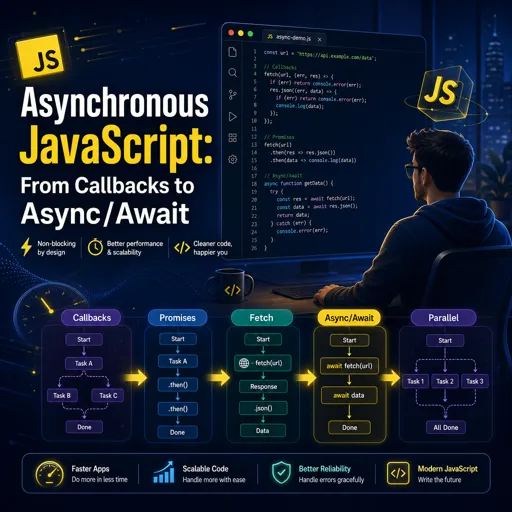Viewport: 512px width, 512px height.
Task: Open the Extensions blocks icon in sidebar
Action: (233, 138)
